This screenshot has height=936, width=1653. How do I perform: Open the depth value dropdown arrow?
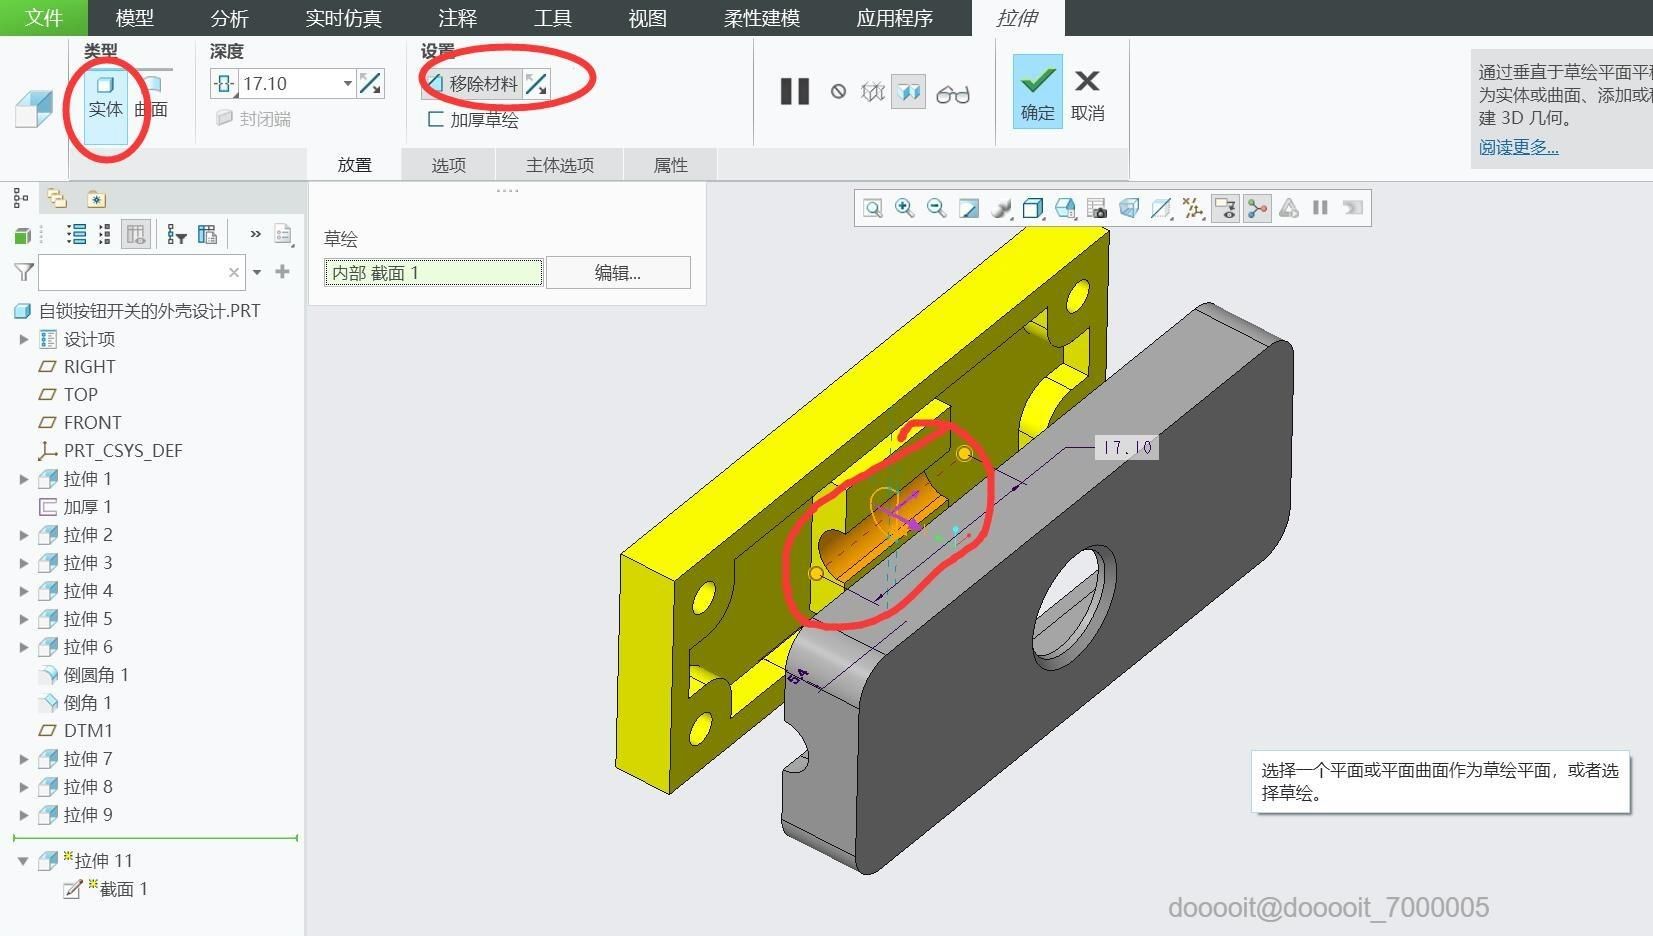coord(347,84)
